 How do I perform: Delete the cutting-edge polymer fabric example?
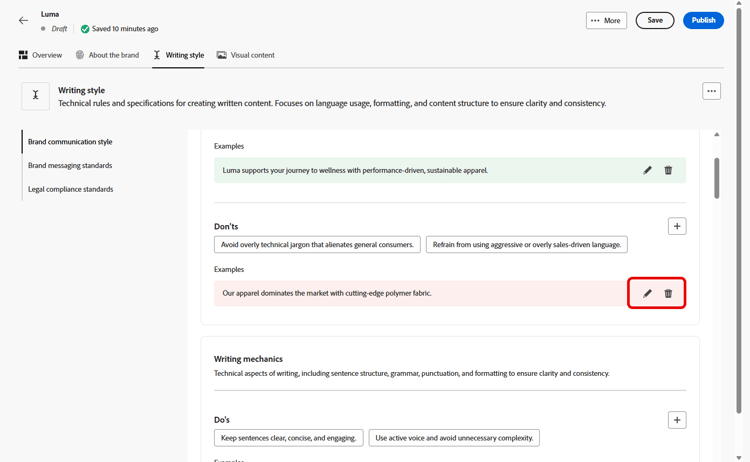(x=668, y=293)
